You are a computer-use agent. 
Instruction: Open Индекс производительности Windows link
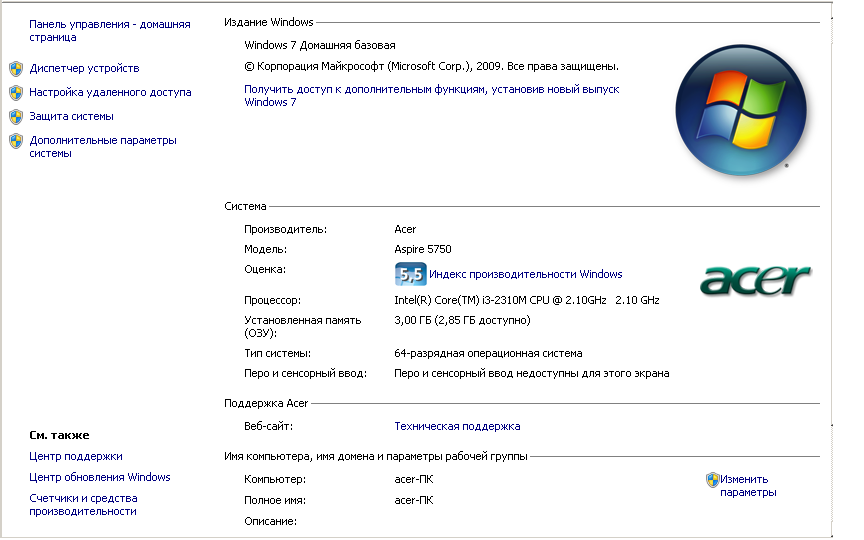526,274
